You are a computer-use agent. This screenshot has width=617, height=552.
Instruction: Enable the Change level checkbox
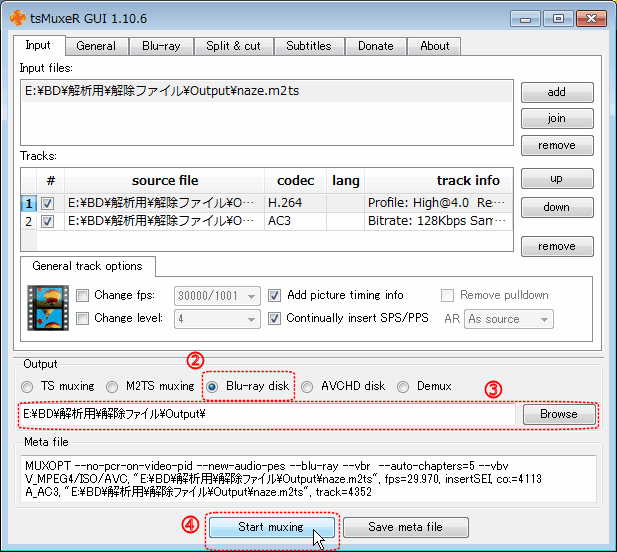point(84,319)
